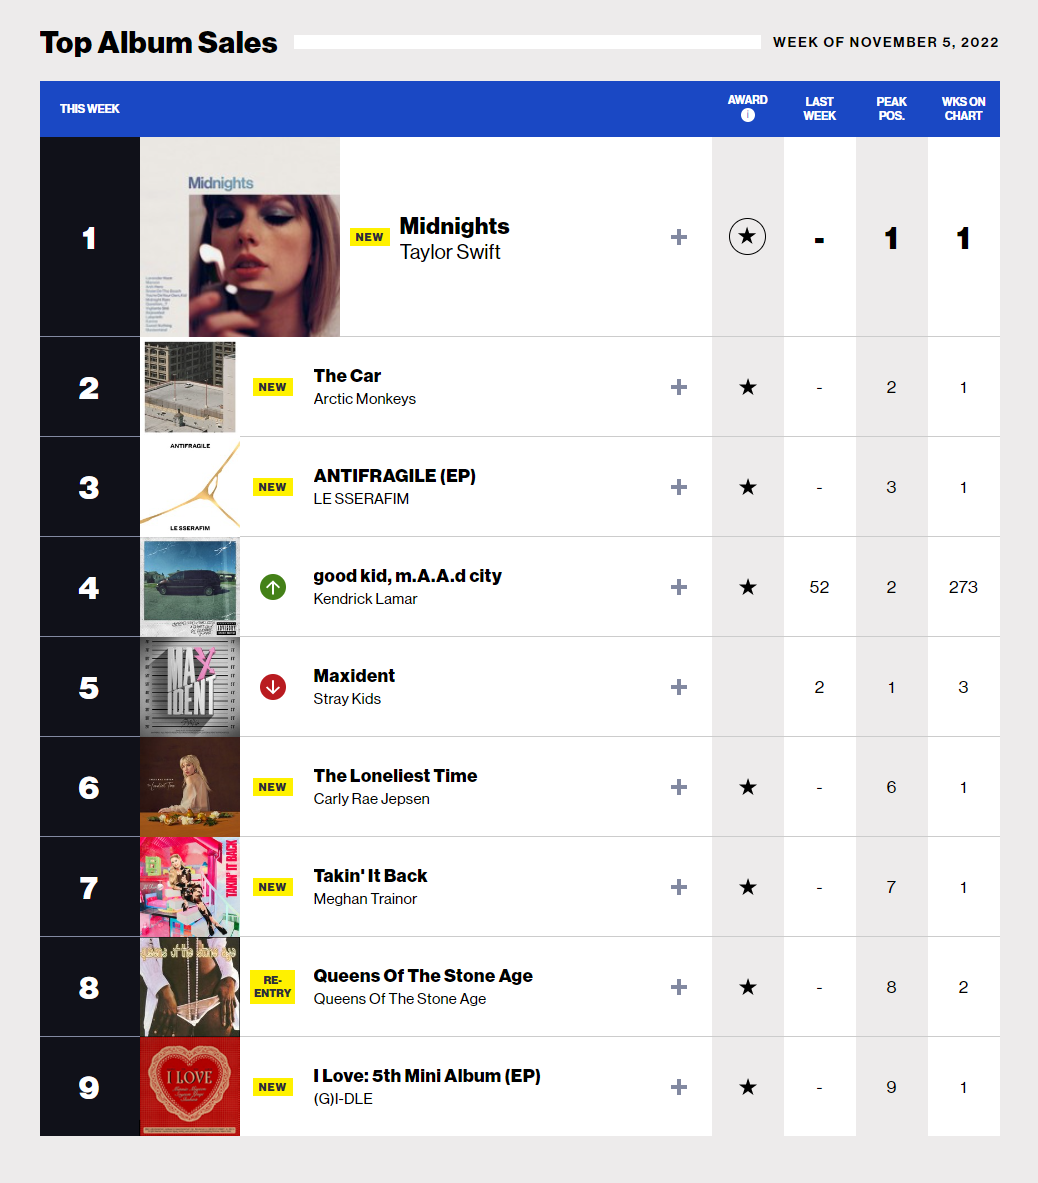Click the red down arrow beside Maxident
Screen dimensions: 1038x1183
(x=273, y=687)
